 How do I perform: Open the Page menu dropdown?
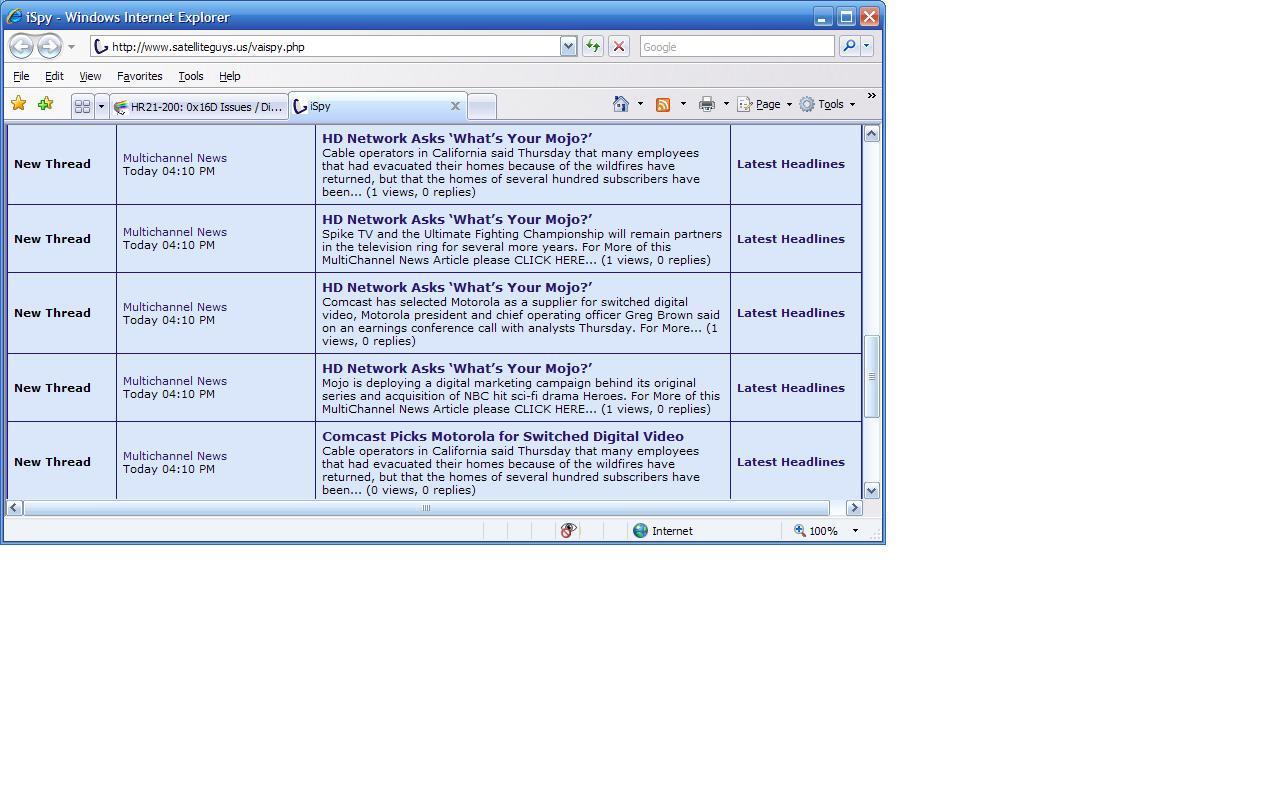765,104
